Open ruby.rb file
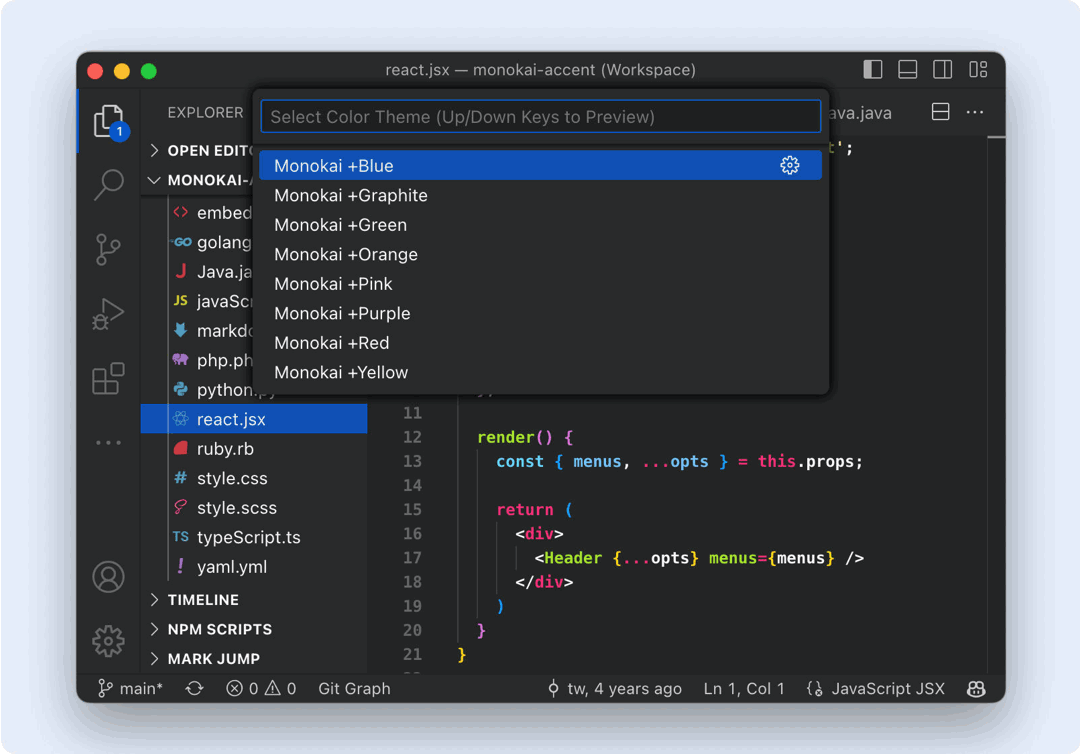 254,448
